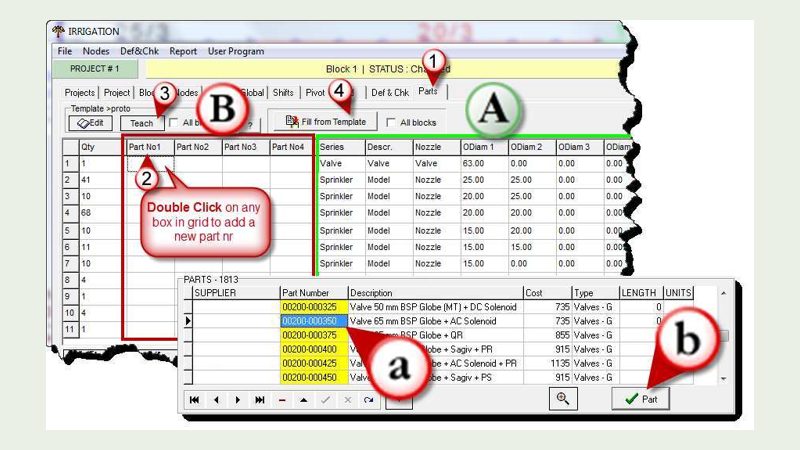The height and width of the screenshot is (450, 800).
Task: Click the Edit template button
Action: tap(90, 123)
